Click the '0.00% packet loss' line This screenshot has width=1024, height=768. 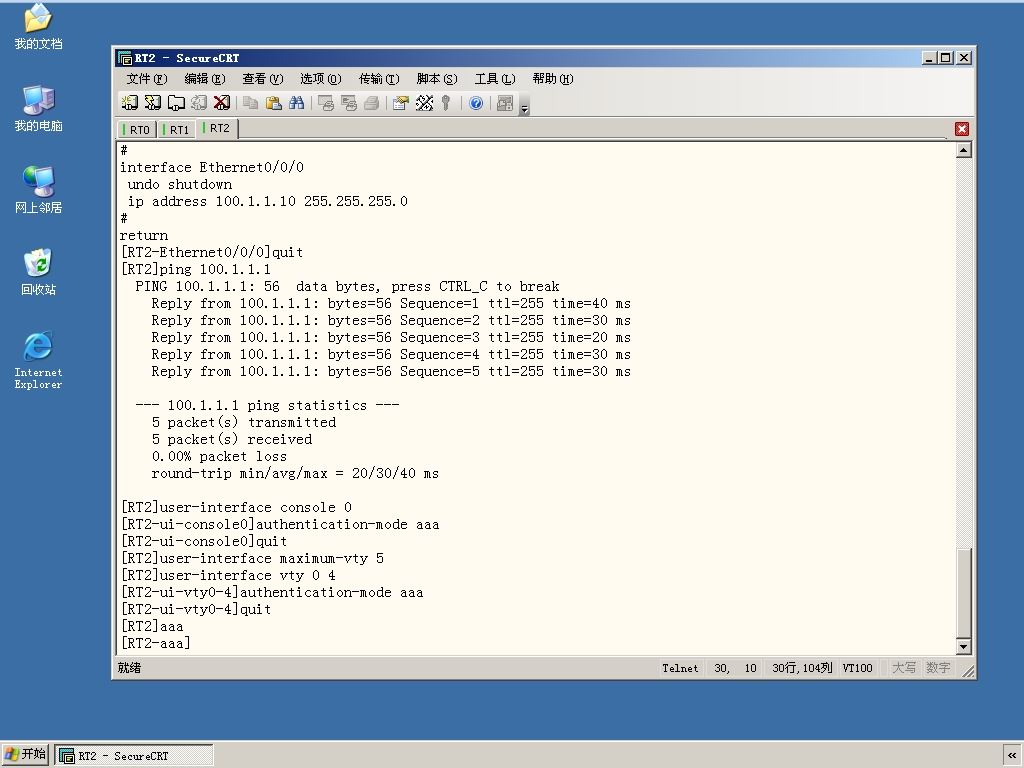point(219,456)
